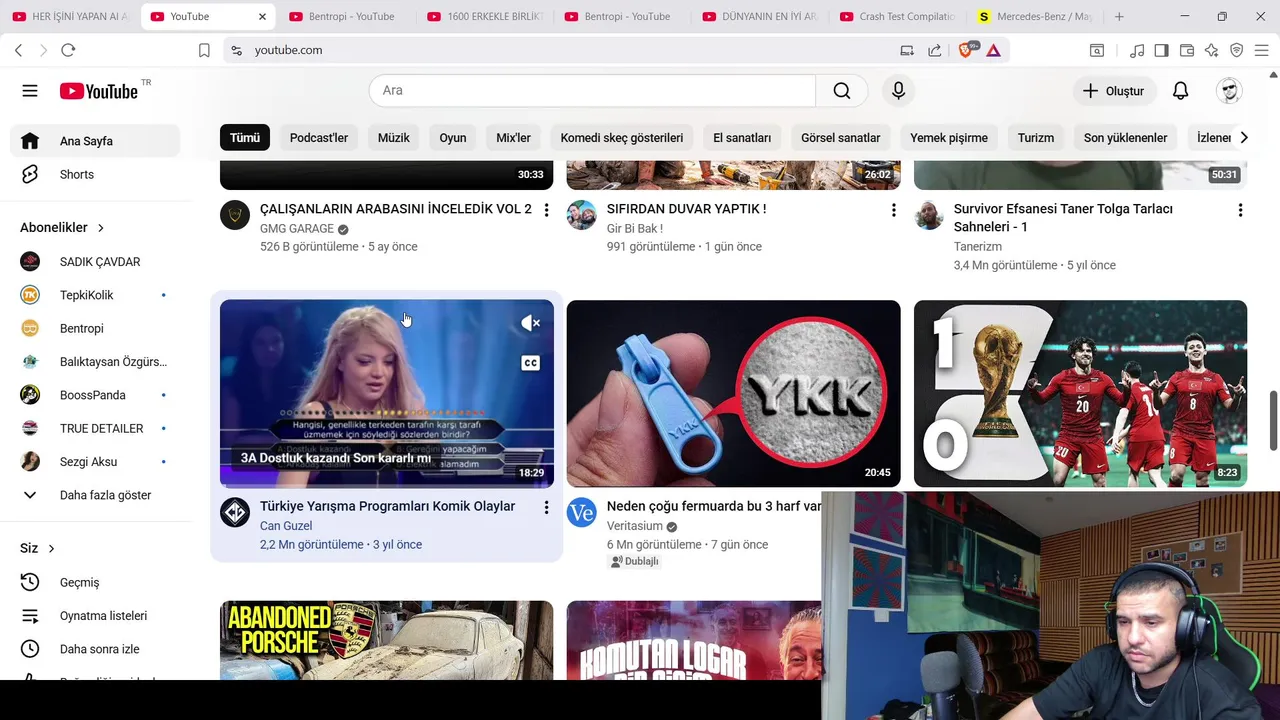Select the Turizm chip

coord(1036,138)
